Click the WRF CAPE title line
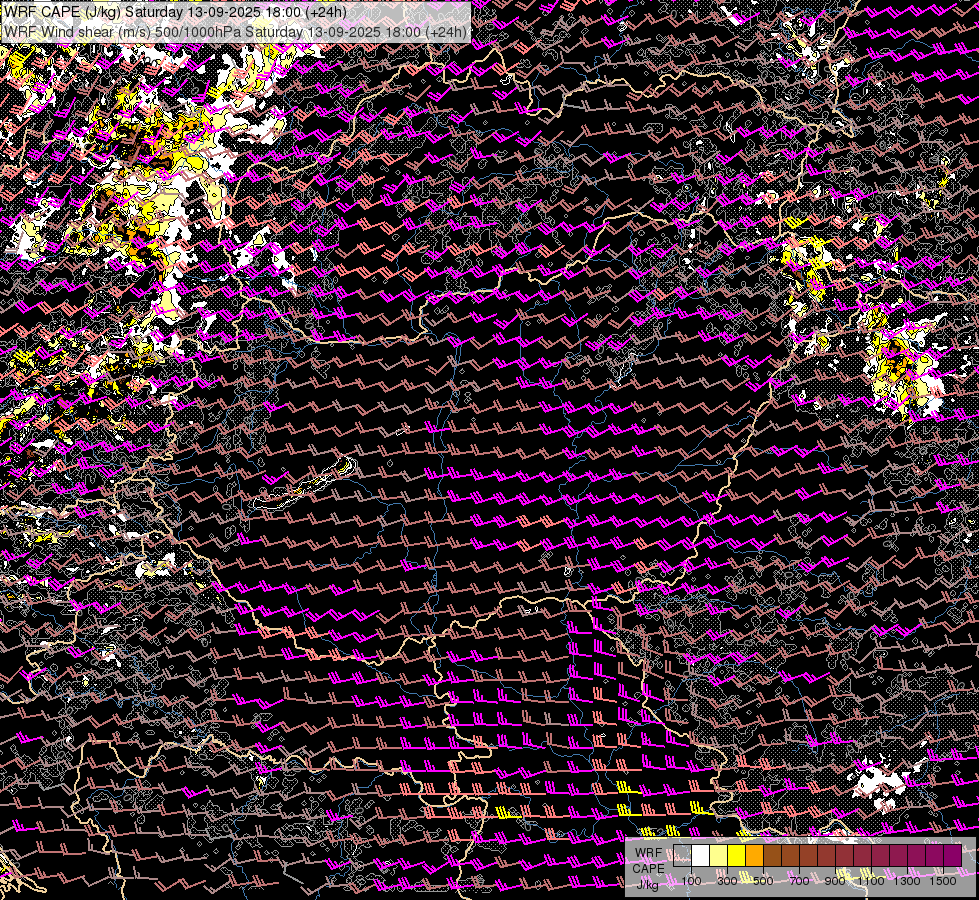 coord(175,12)
